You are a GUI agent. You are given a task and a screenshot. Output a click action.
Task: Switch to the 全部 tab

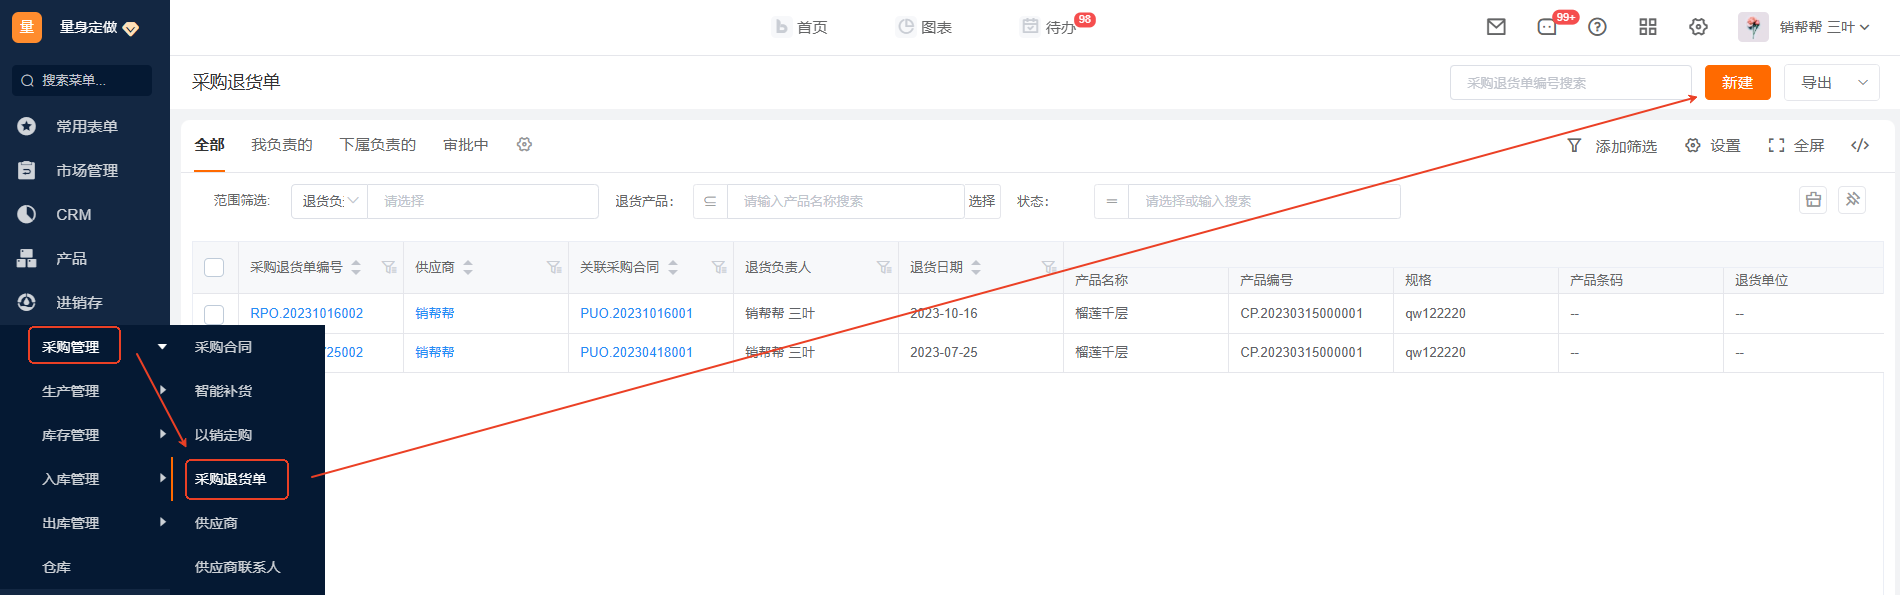209,145
